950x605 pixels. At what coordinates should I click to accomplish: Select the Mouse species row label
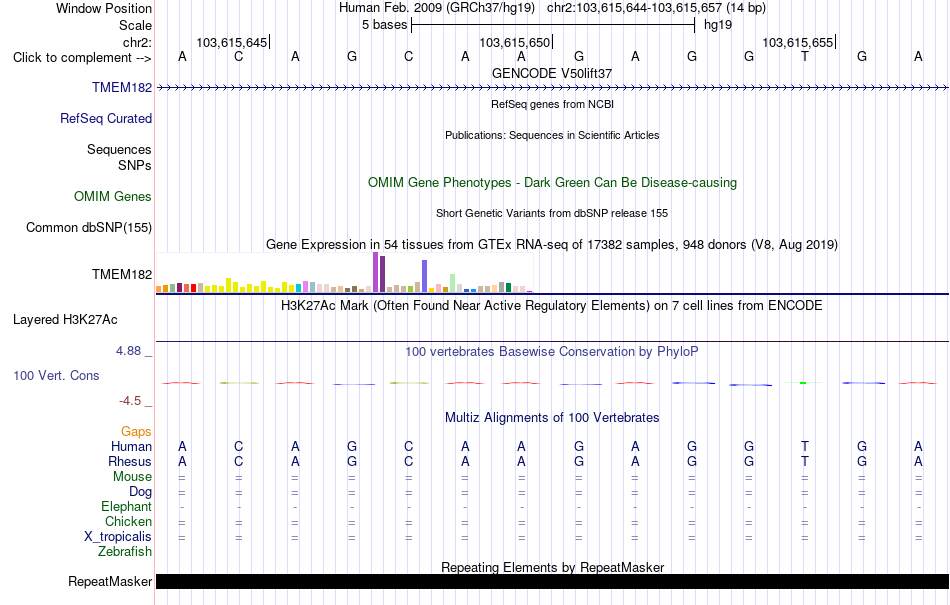132,477
